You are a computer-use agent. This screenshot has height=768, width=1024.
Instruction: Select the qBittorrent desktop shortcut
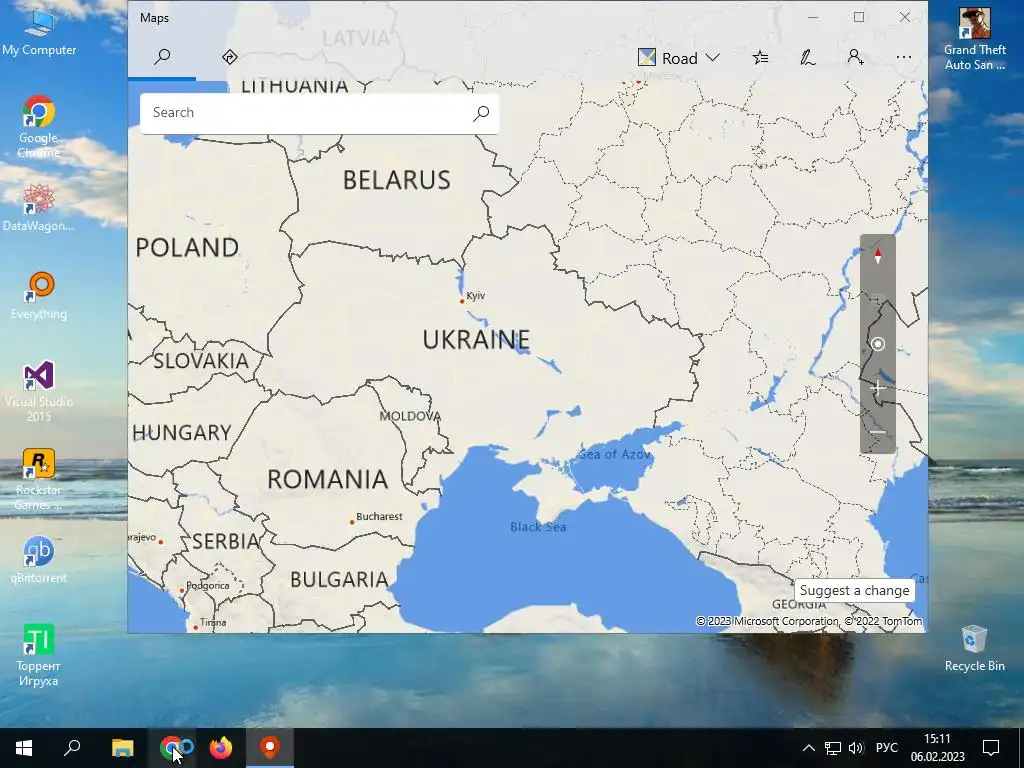coord(39,560)
